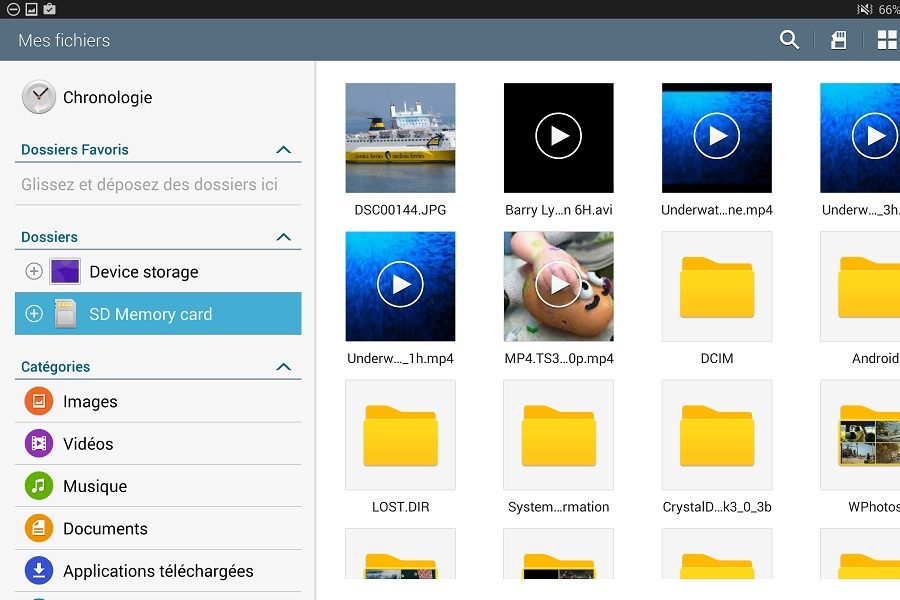Click the Dossiers Favoris section heading

click(75, 150)
